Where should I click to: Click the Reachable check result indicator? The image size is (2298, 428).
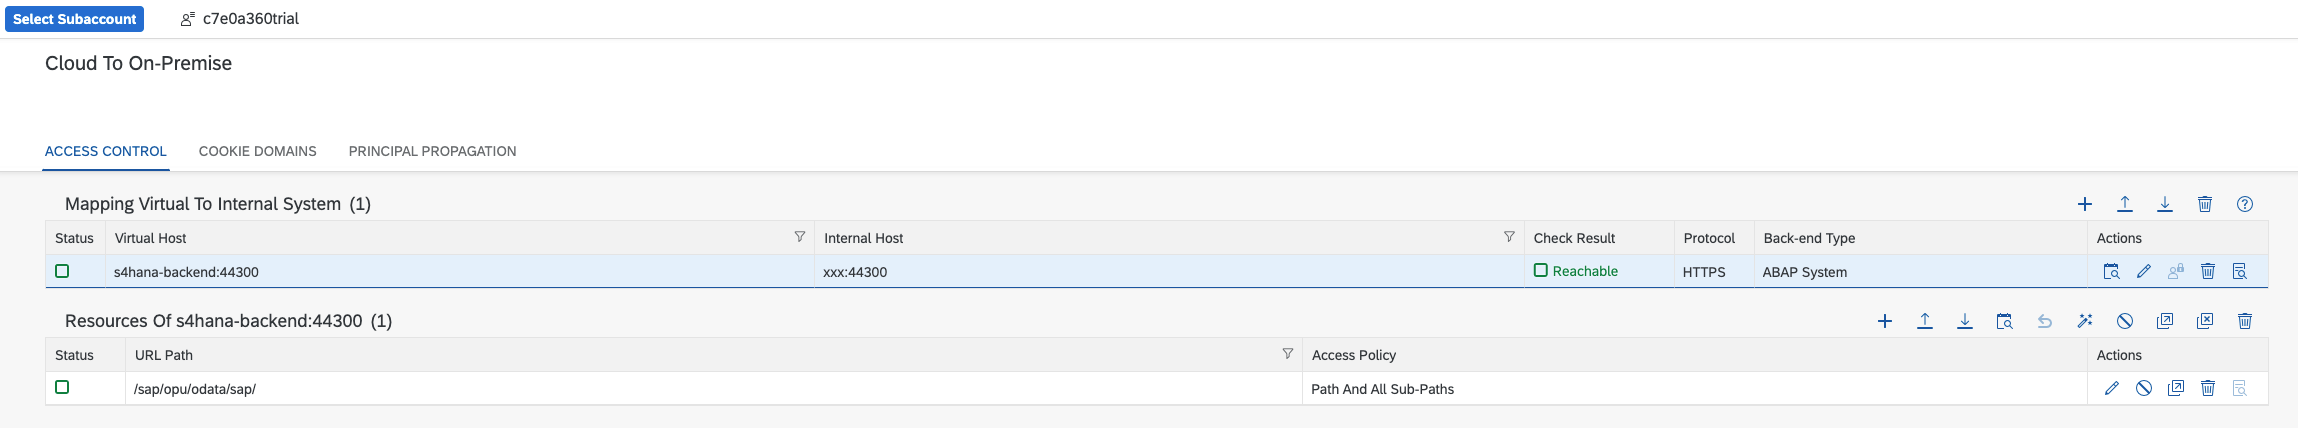tap(1575, 271)
